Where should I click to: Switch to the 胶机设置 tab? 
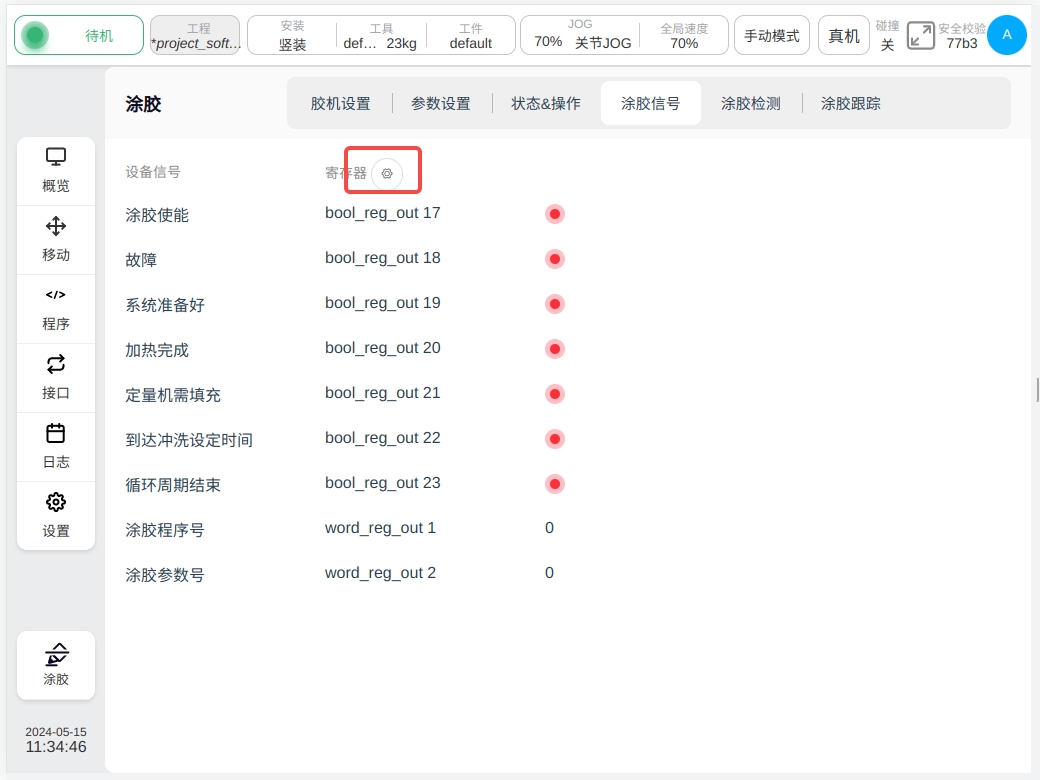340,103
